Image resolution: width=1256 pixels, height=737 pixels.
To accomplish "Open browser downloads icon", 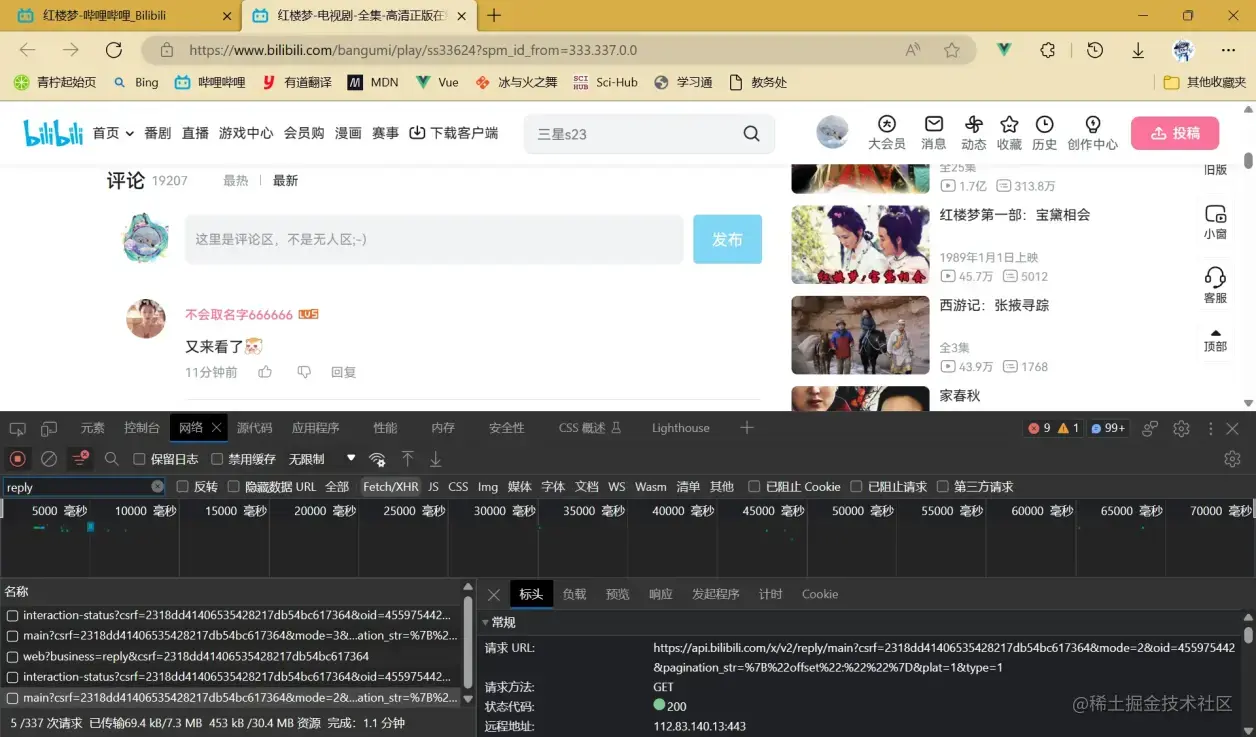I will (1138, 50).
